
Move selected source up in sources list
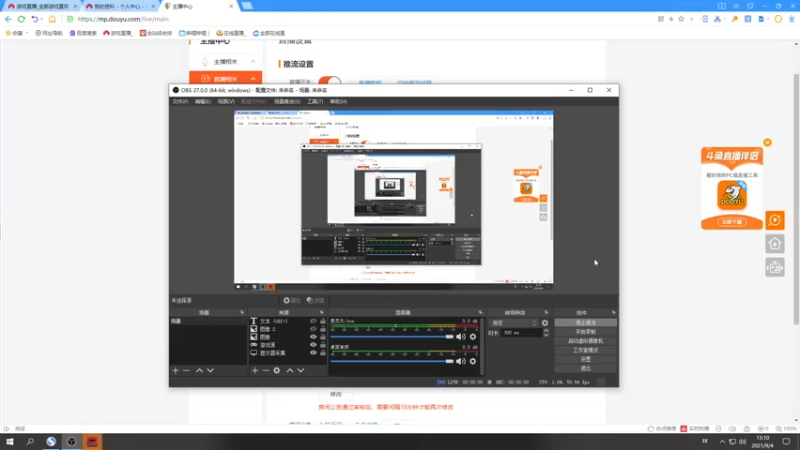coord(290,370)
